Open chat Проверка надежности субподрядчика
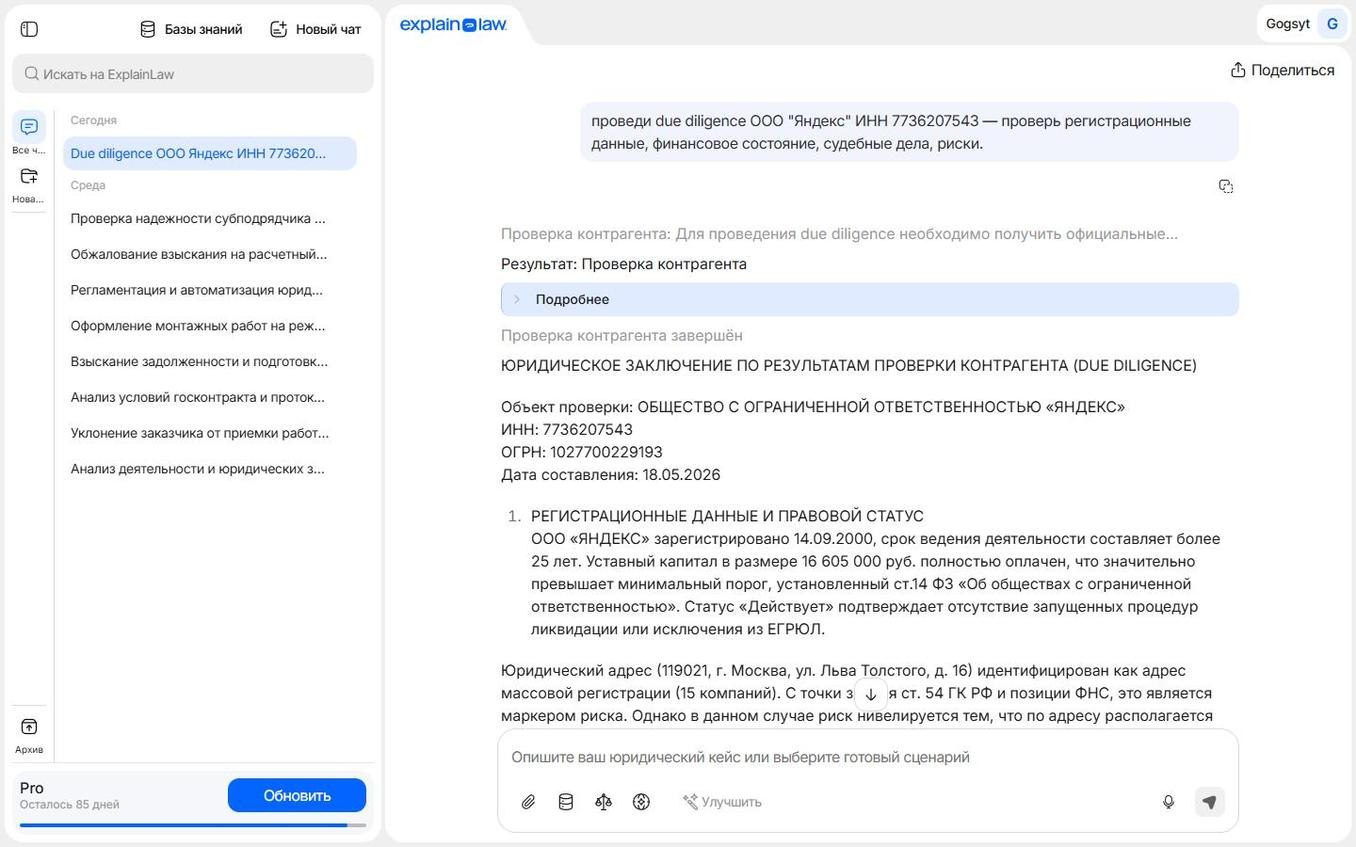This screenshot has height=847, width=1356. pos(198,218)
